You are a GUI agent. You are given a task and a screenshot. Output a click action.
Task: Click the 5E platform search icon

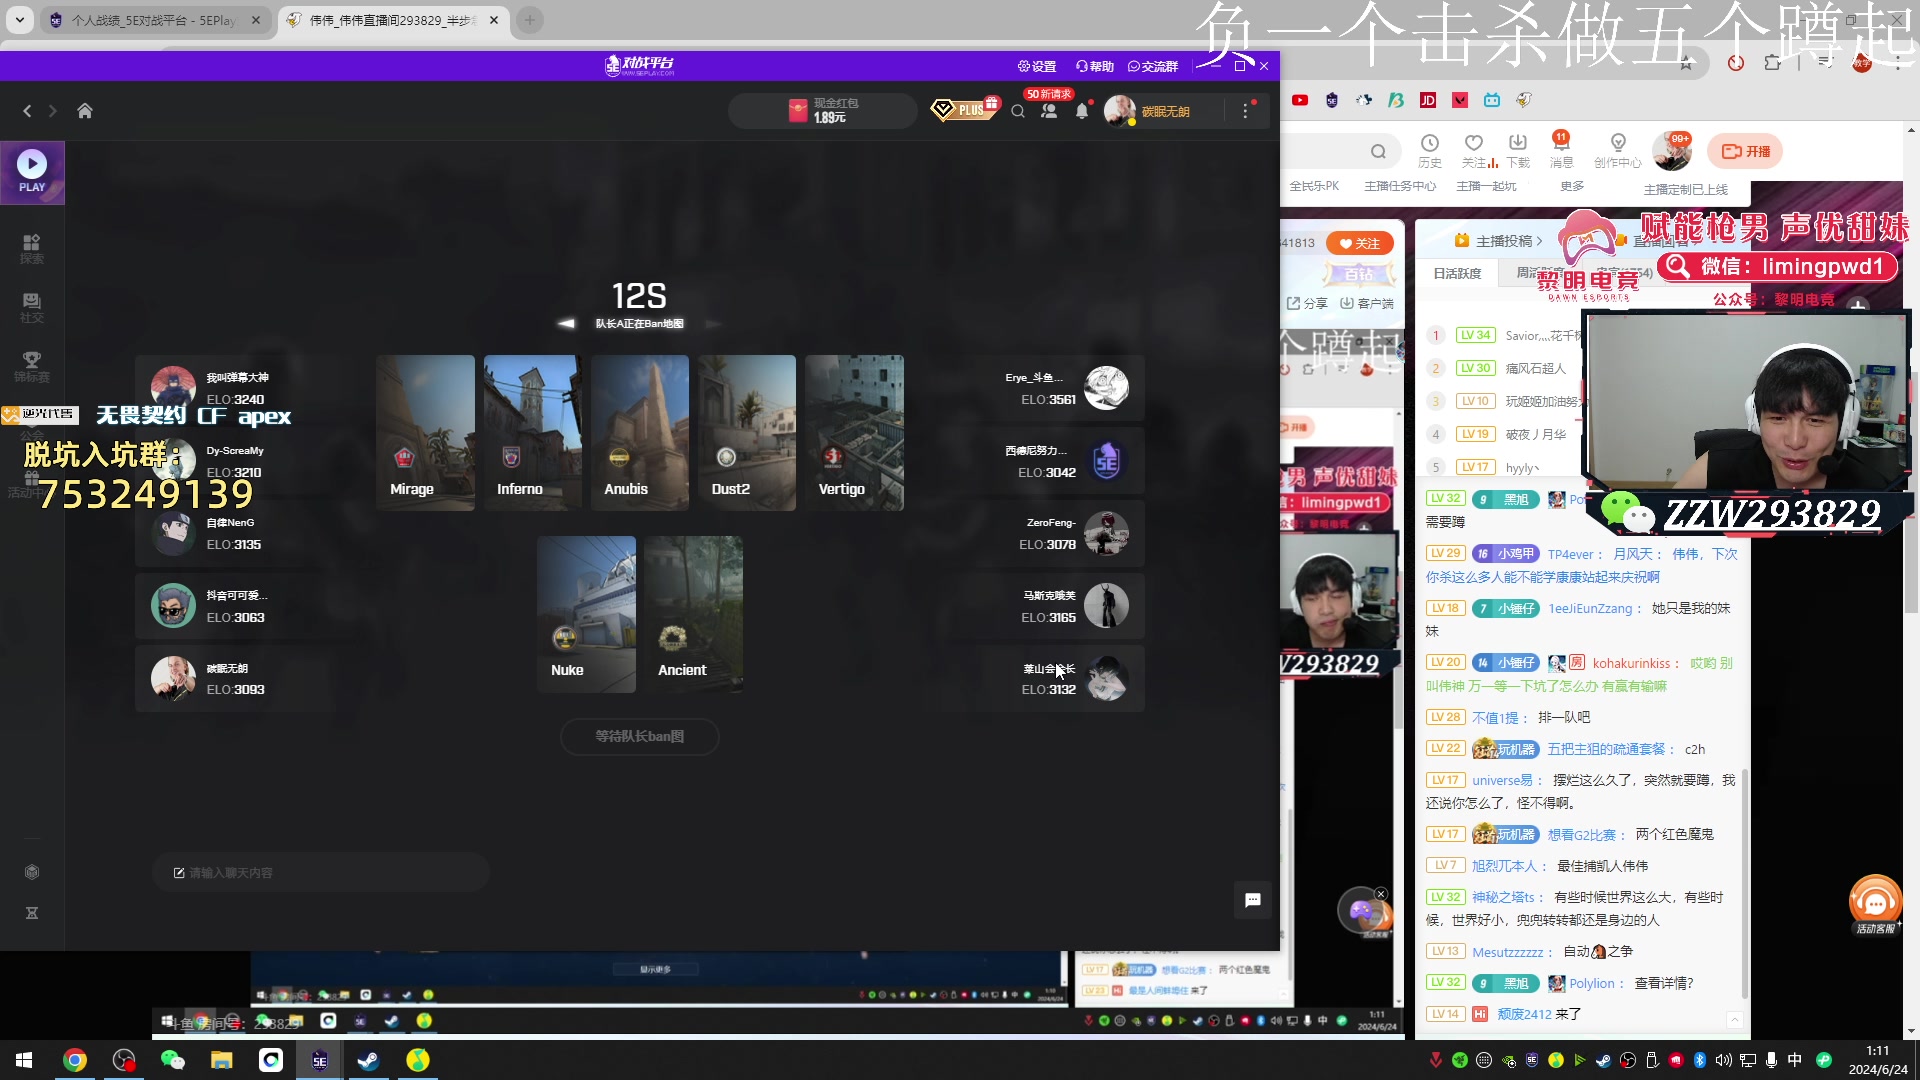[x=1018, y=112]
